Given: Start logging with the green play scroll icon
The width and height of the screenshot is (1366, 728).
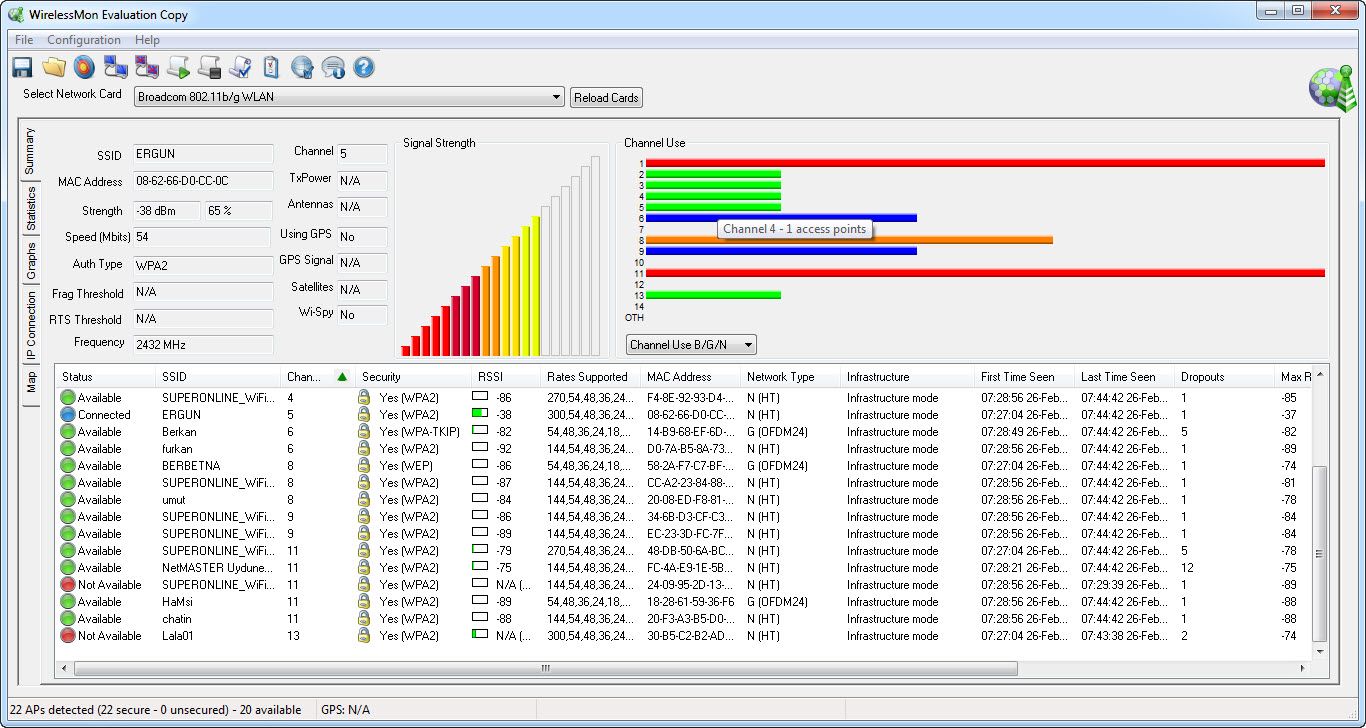Looking at the screenshot, I should tap(178, 67).
